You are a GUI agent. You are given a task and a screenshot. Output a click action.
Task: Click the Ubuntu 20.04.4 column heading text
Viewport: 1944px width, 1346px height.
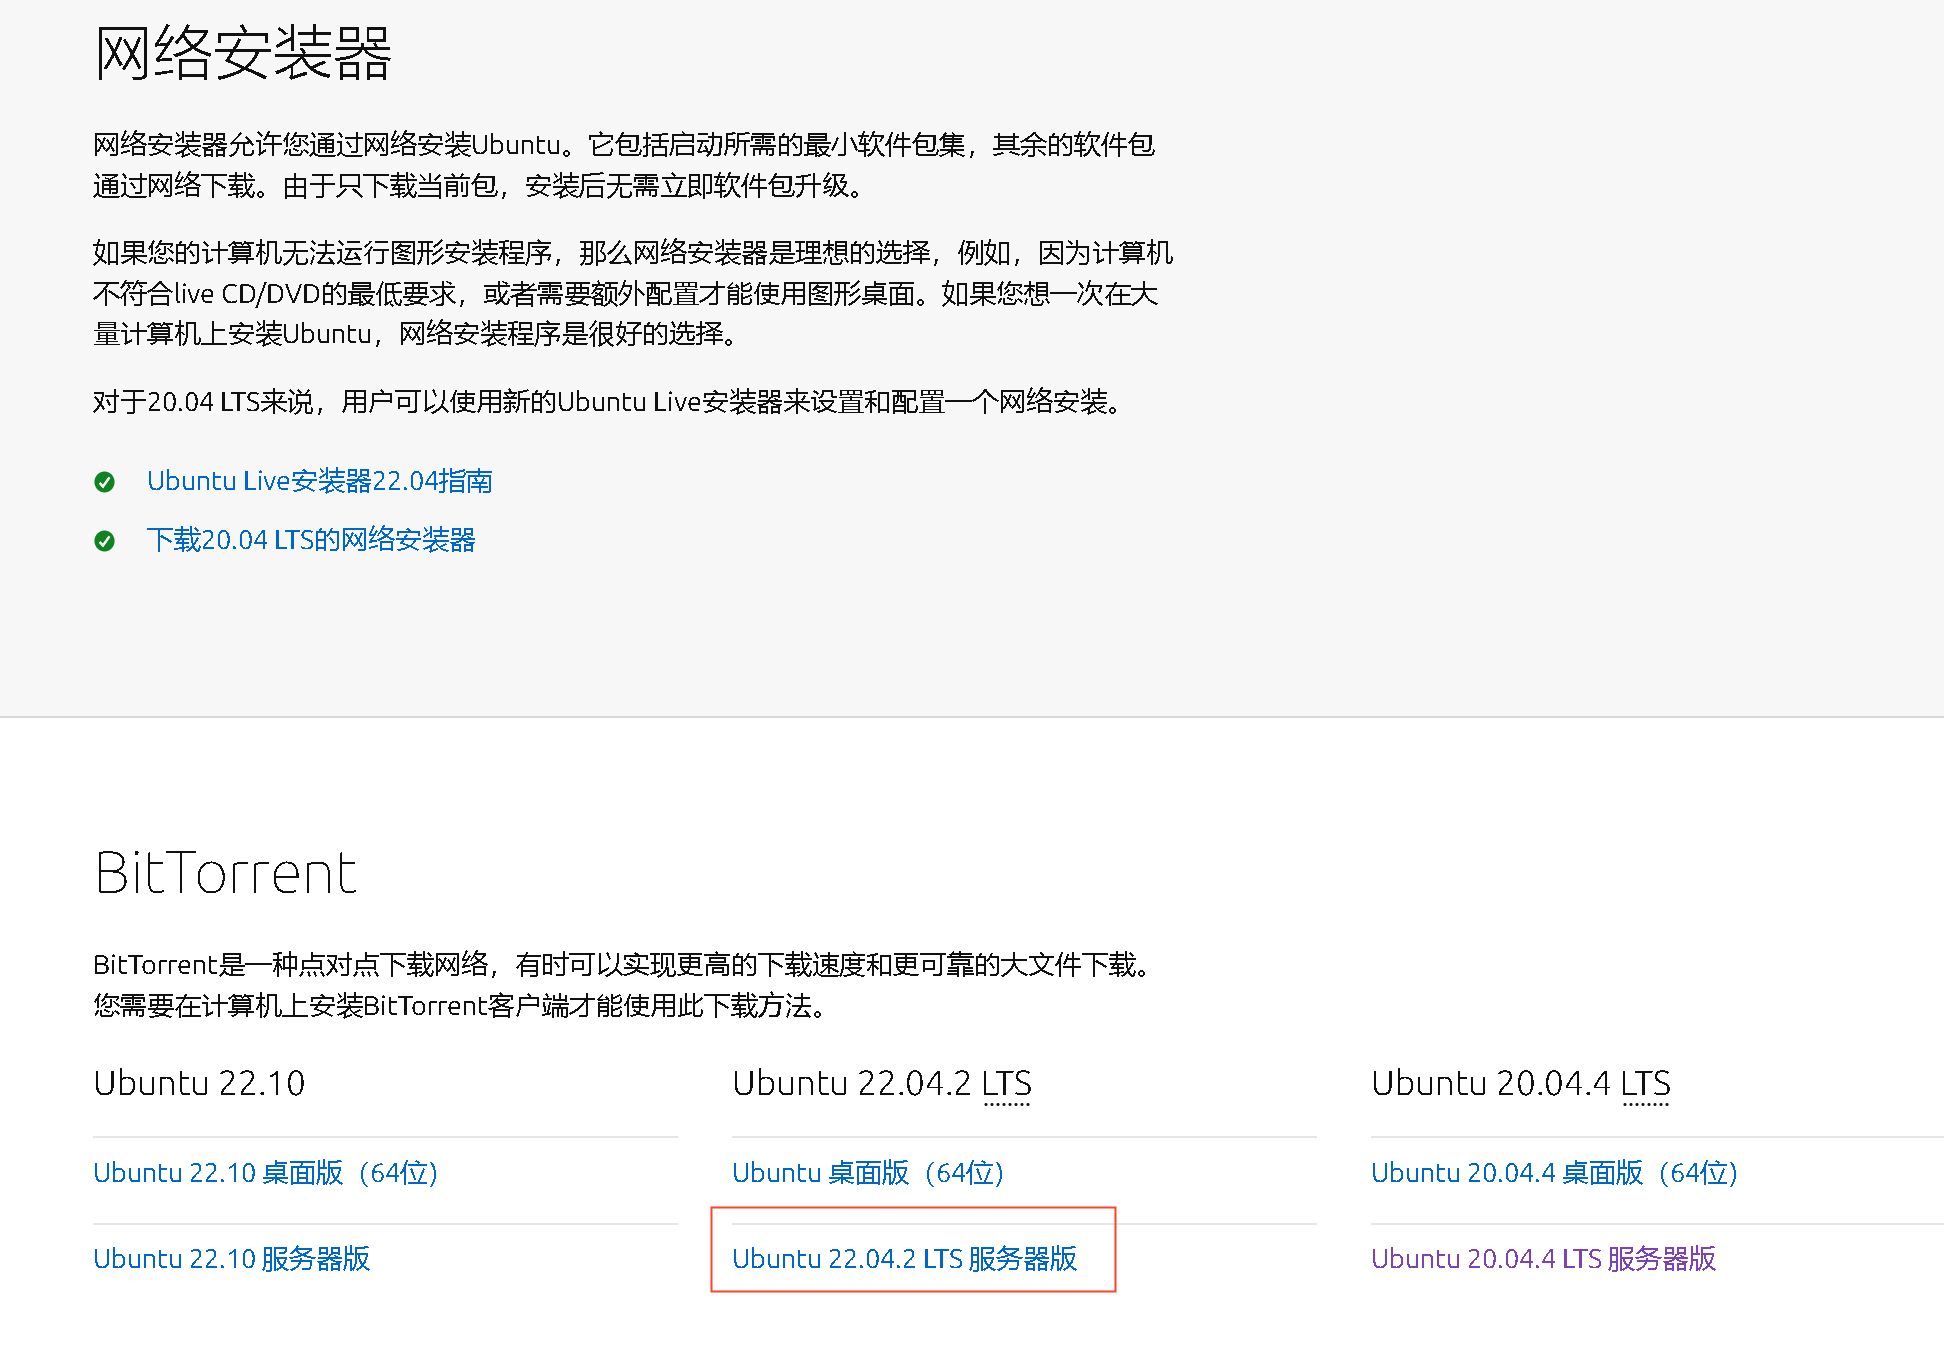[x=1490, y=1084]
